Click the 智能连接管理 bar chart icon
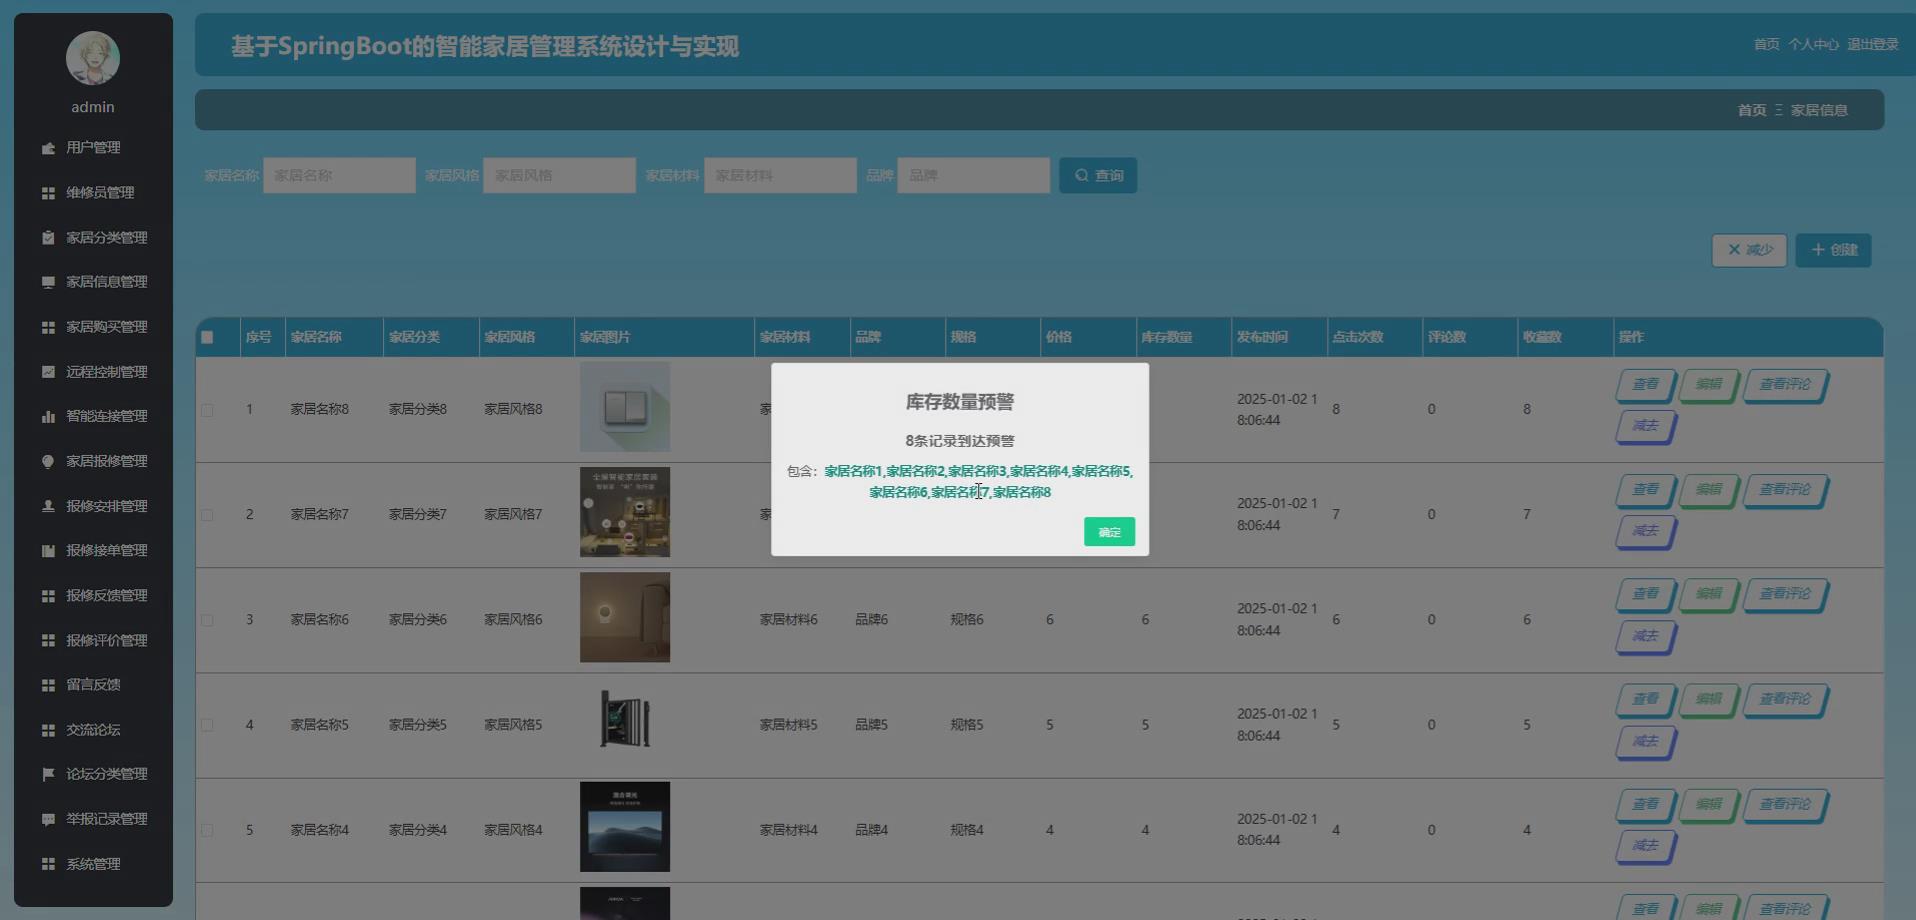This screenshot has width=1916, height=920. click(x=48, y=416)
